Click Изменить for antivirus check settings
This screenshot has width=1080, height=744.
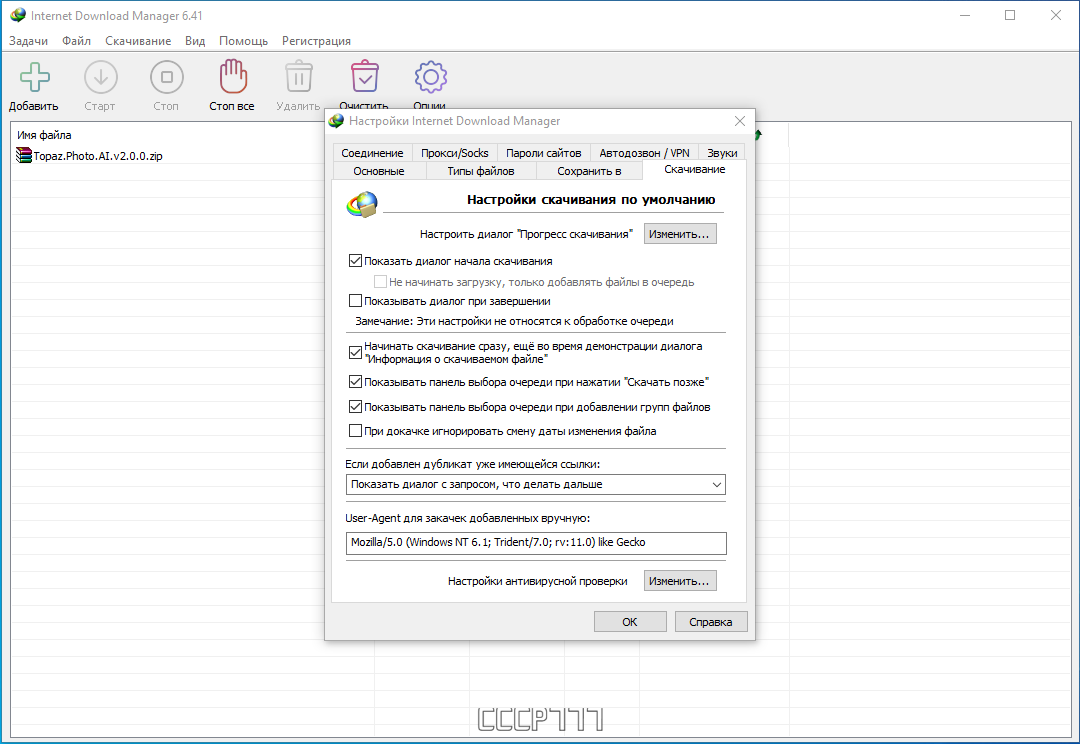pyautogui.click(x=680, y=581)
